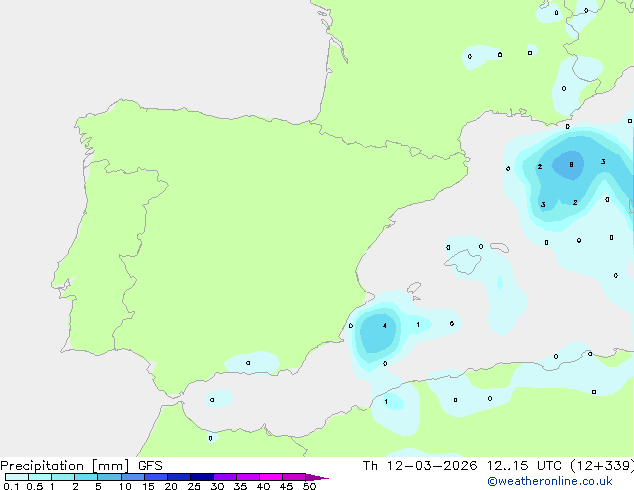
Task: Click the "4" precipitation value off Spain's coast
Action: (x=385, y=325)
